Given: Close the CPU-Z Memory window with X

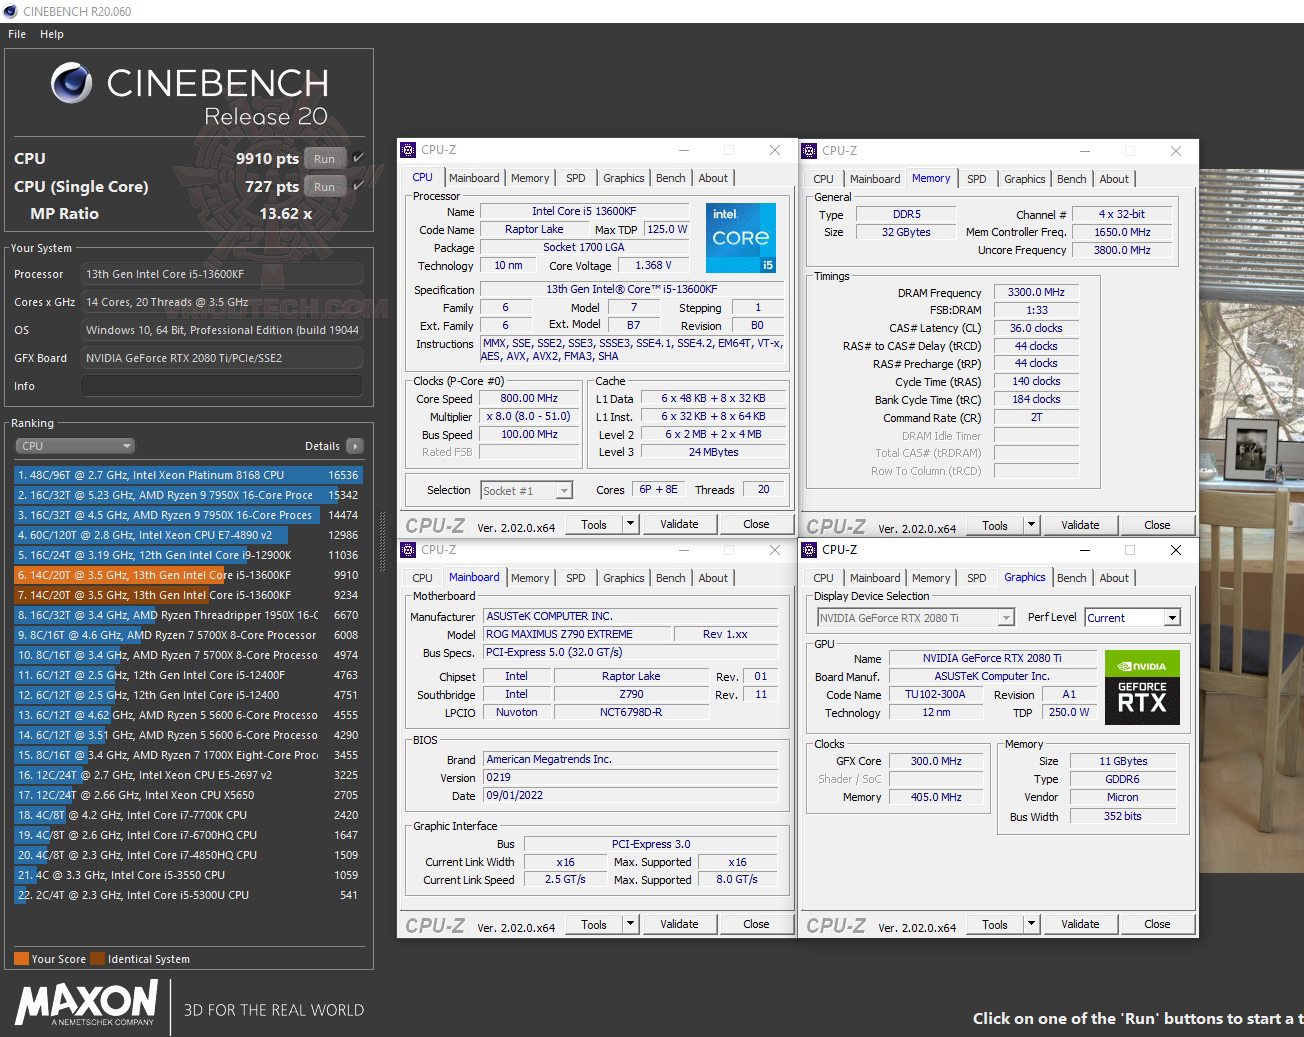Looking at the screenshot, I should point(1176,151).
